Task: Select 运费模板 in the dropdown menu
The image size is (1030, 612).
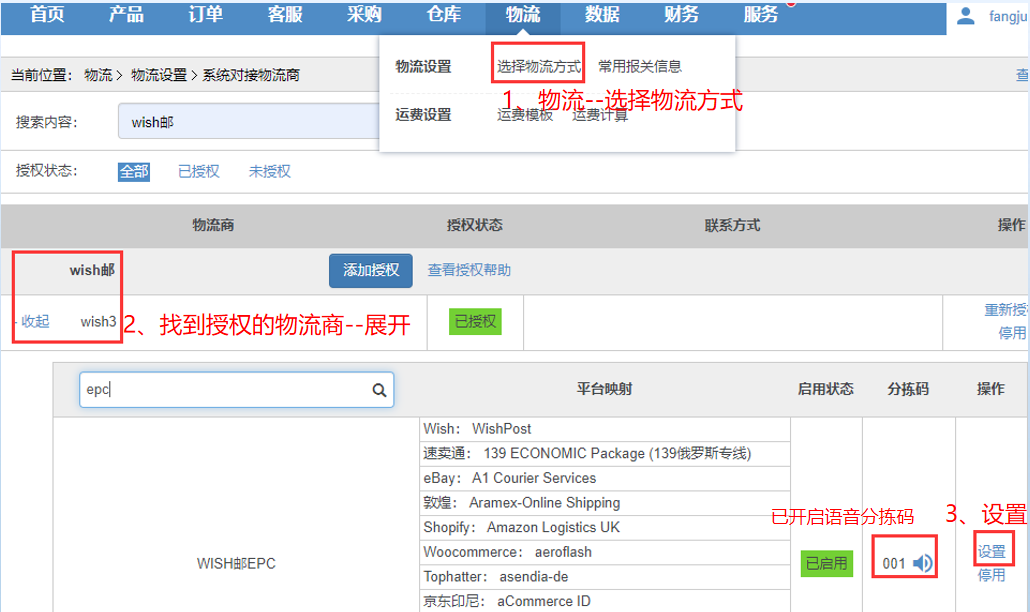Action: (525, 116)
